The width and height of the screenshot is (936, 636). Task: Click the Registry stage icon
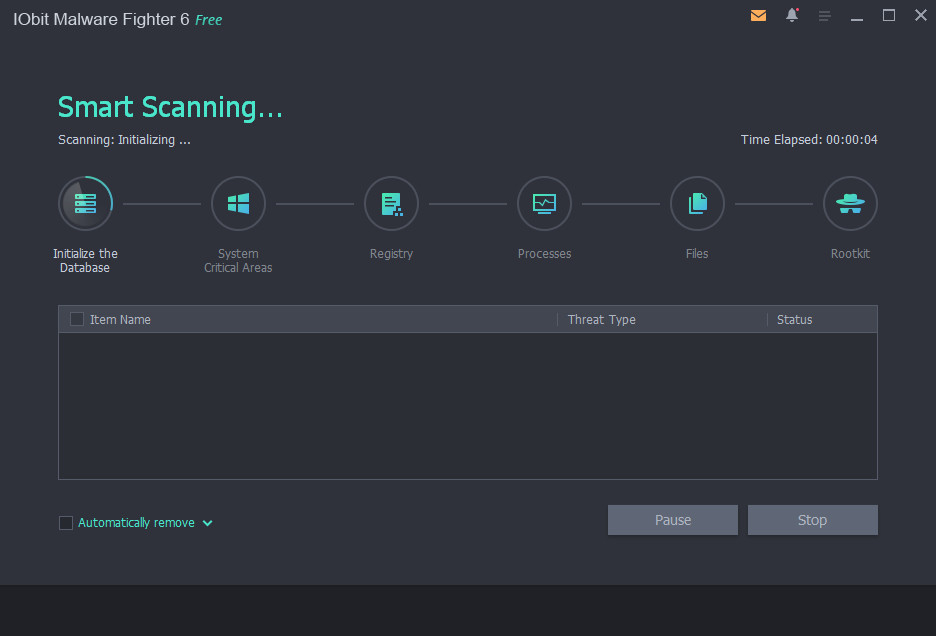pyautogui.click(x=392, y=204)
